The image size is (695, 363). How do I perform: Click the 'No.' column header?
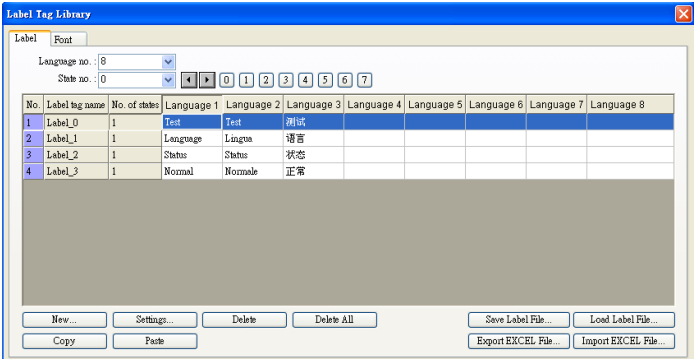coord(33,105)
